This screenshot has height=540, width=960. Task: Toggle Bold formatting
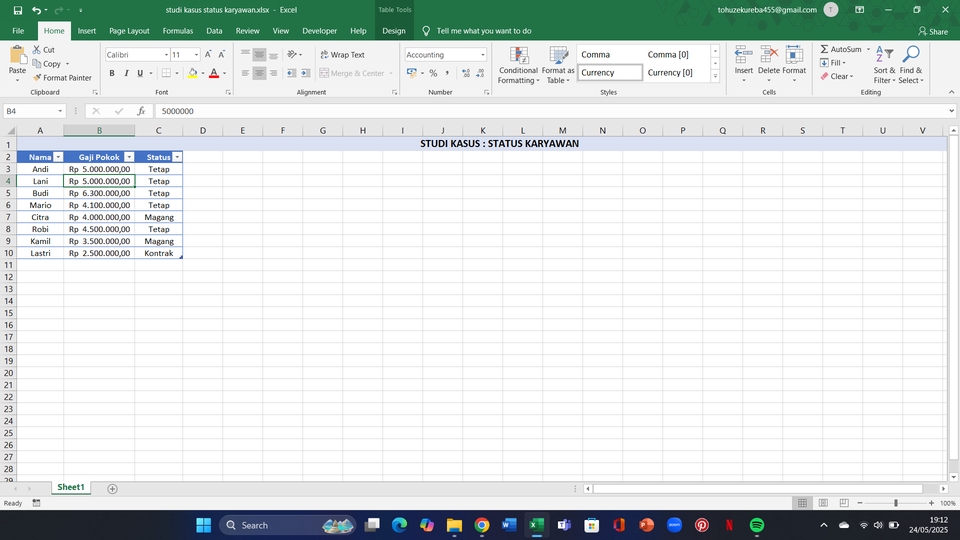112,73
